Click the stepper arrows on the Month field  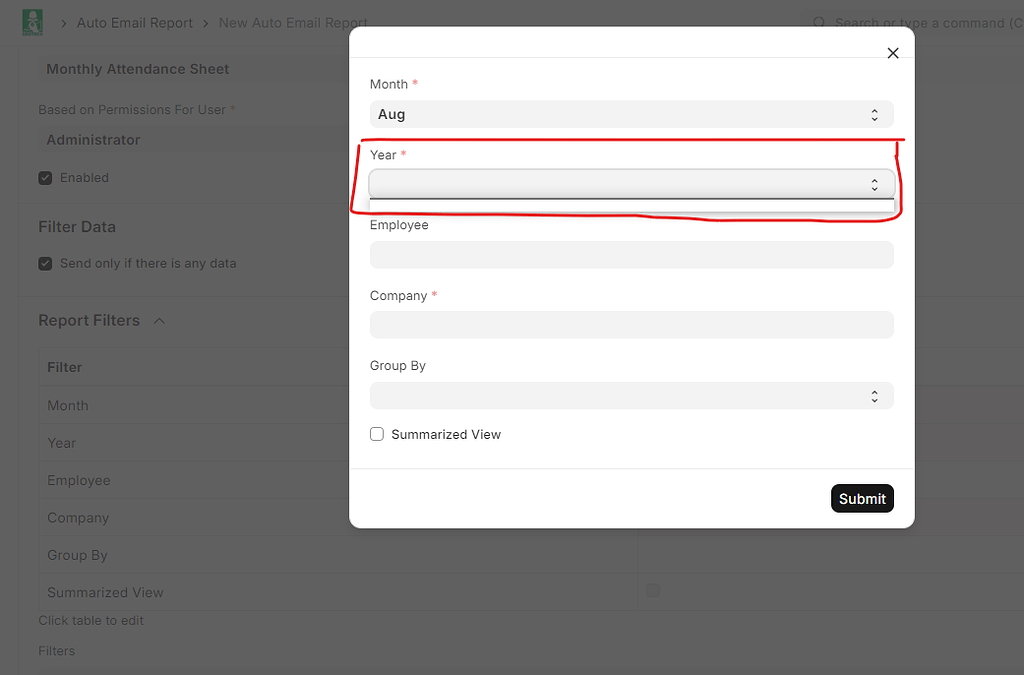874,114
